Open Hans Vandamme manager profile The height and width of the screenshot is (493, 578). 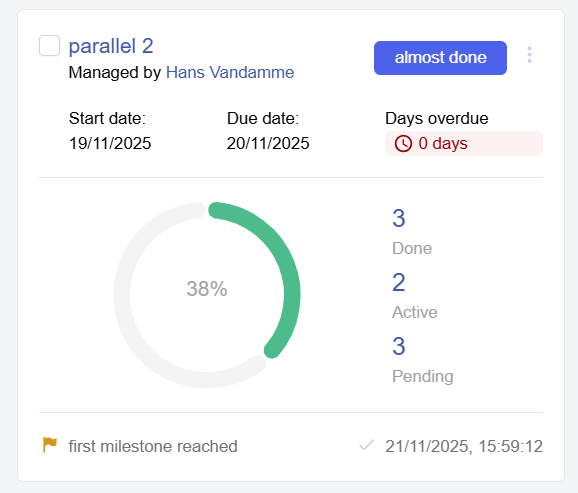coord(230,72)
